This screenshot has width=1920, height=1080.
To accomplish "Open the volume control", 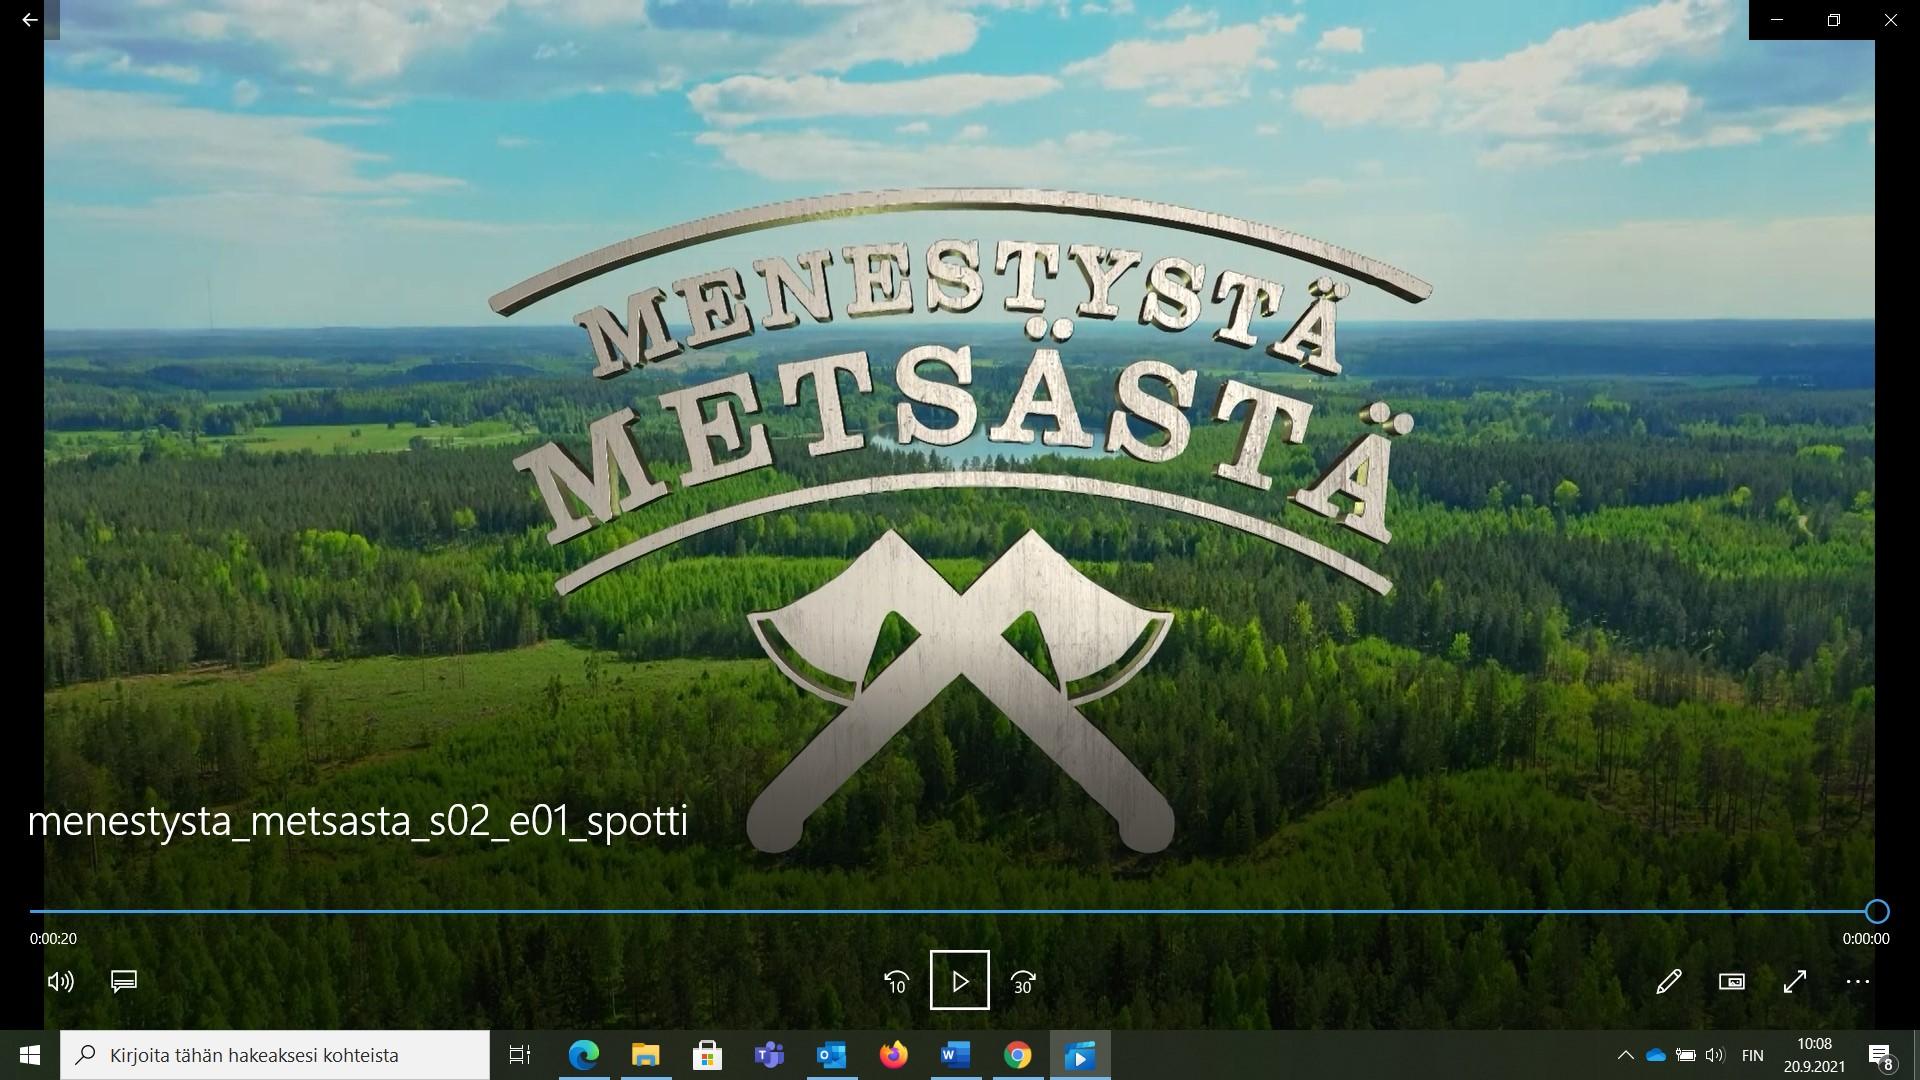I will coord(61,981).
